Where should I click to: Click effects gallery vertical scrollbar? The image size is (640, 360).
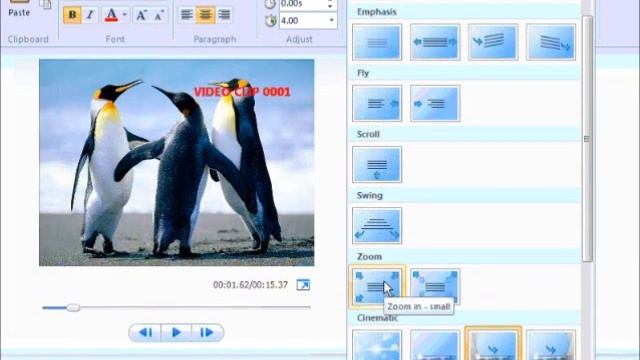point(587,139)
